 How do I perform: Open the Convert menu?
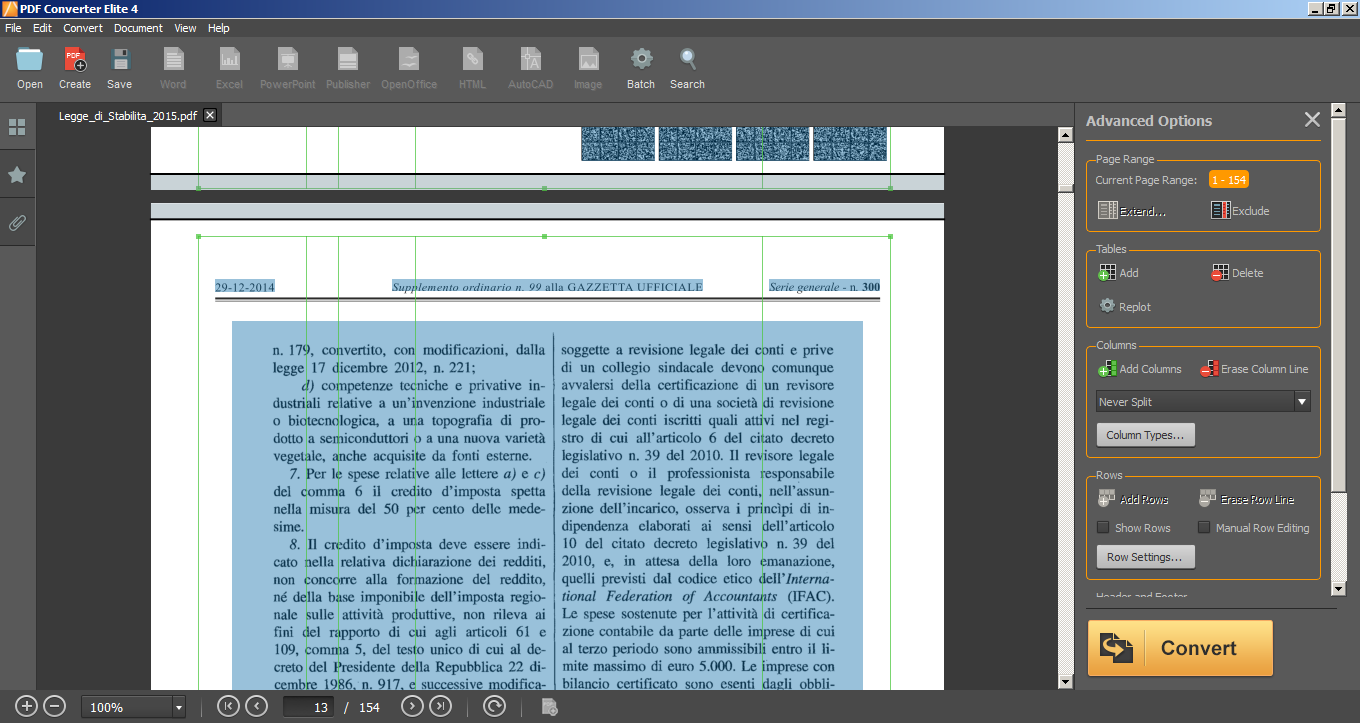(x=83, y=28)
